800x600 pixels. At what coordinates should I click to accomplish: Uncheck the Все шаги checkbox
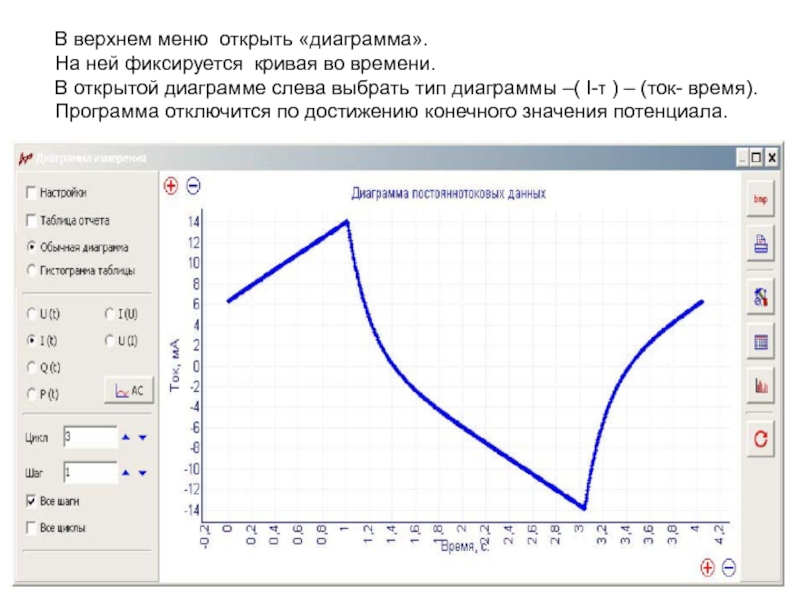tap(32, 499)
